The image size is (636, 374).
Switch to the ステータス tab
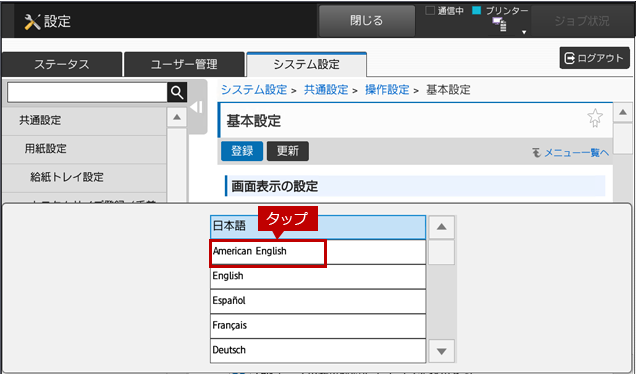(x=62, y=64)
